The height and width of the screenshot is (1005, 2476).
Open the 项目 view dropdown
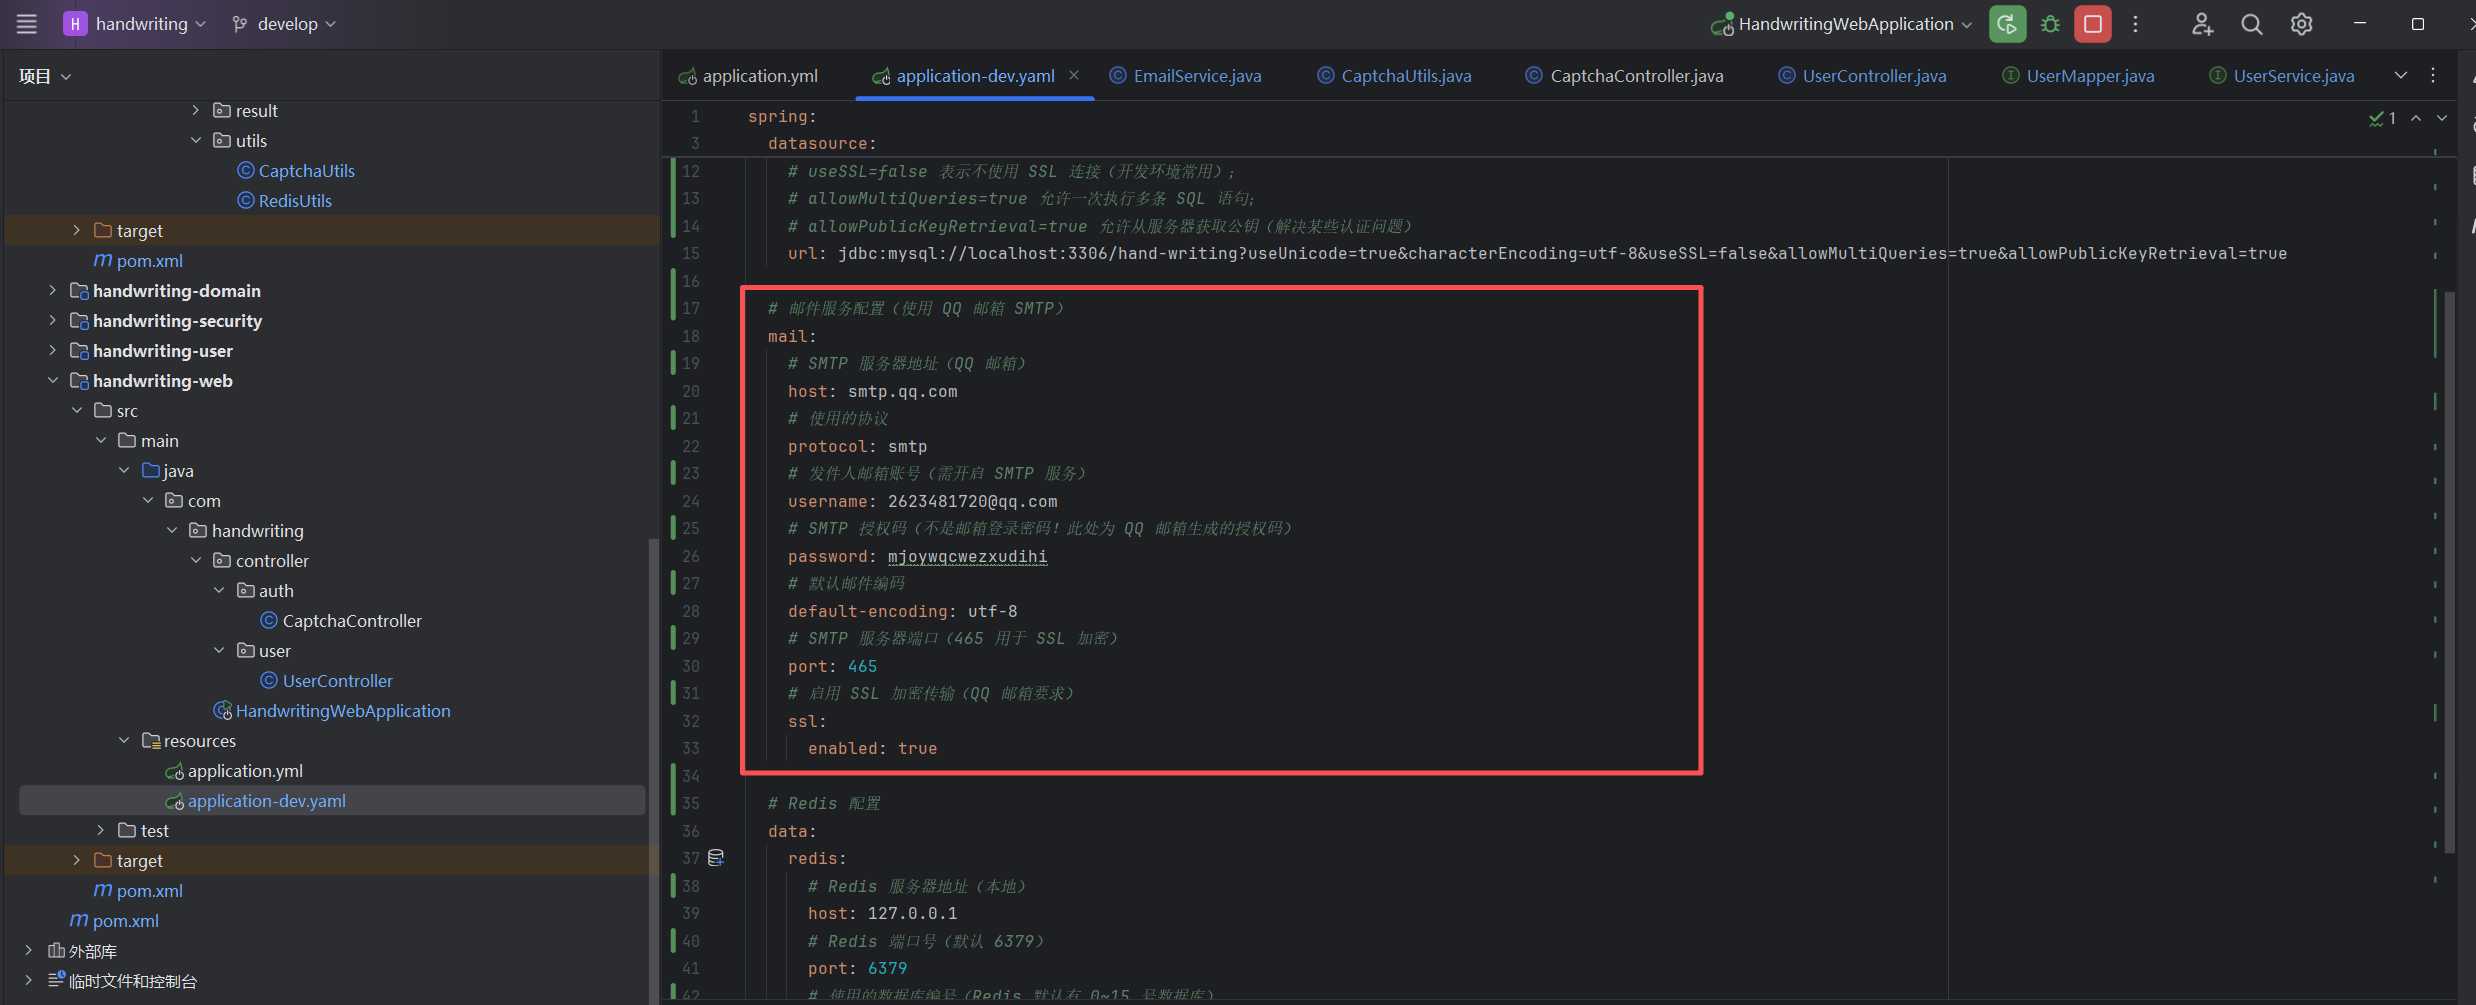pyautogui.click(x=45, y=76)
